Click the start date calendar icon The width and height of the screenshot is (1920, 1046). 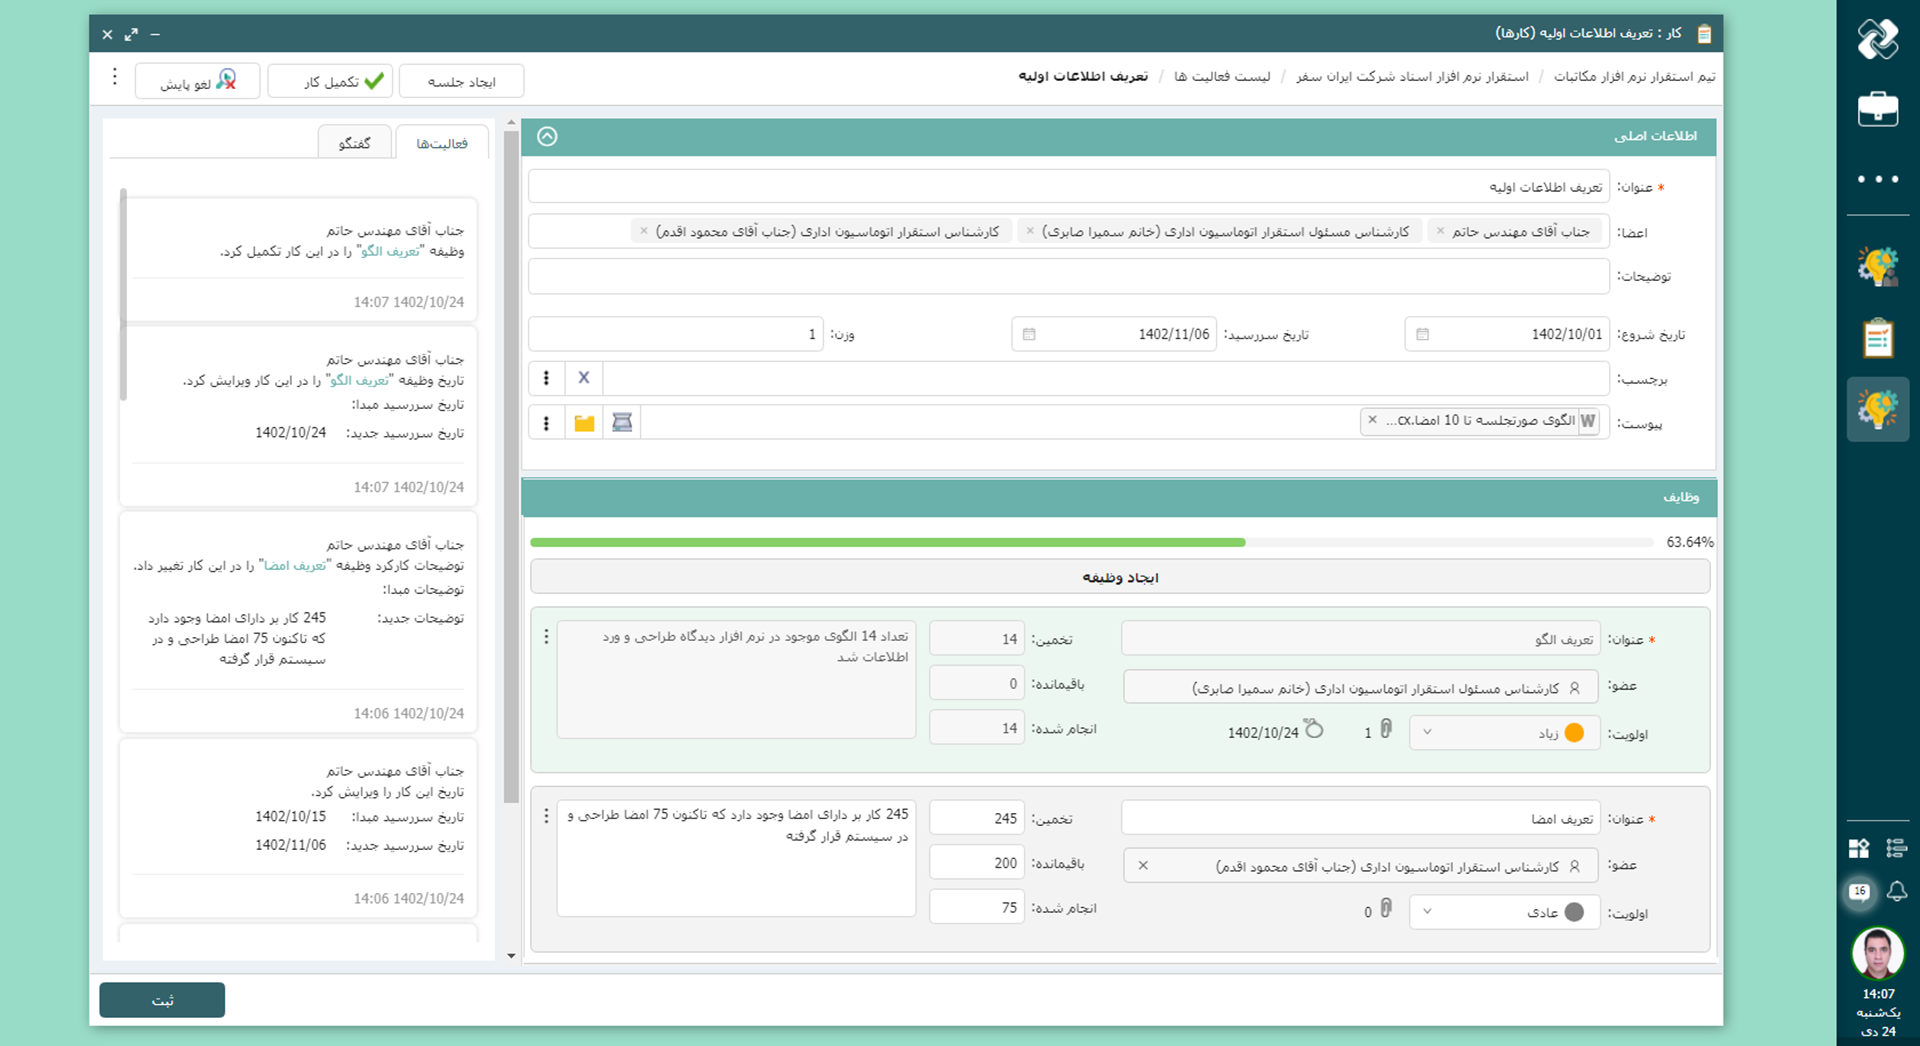[x=1422, y=334]
